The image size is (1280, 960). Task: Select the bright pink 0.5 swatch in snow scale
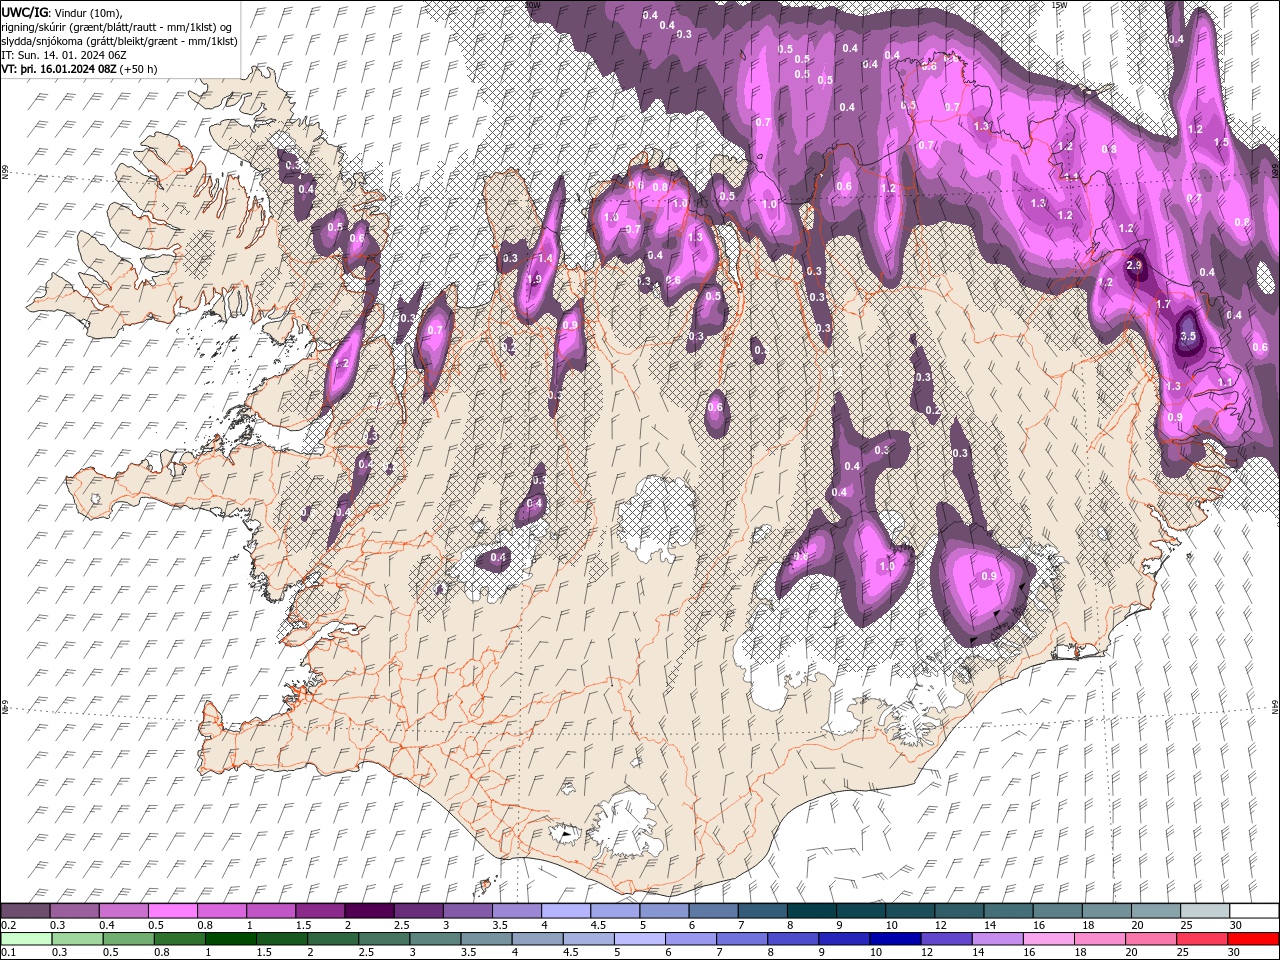coord(172,910)
